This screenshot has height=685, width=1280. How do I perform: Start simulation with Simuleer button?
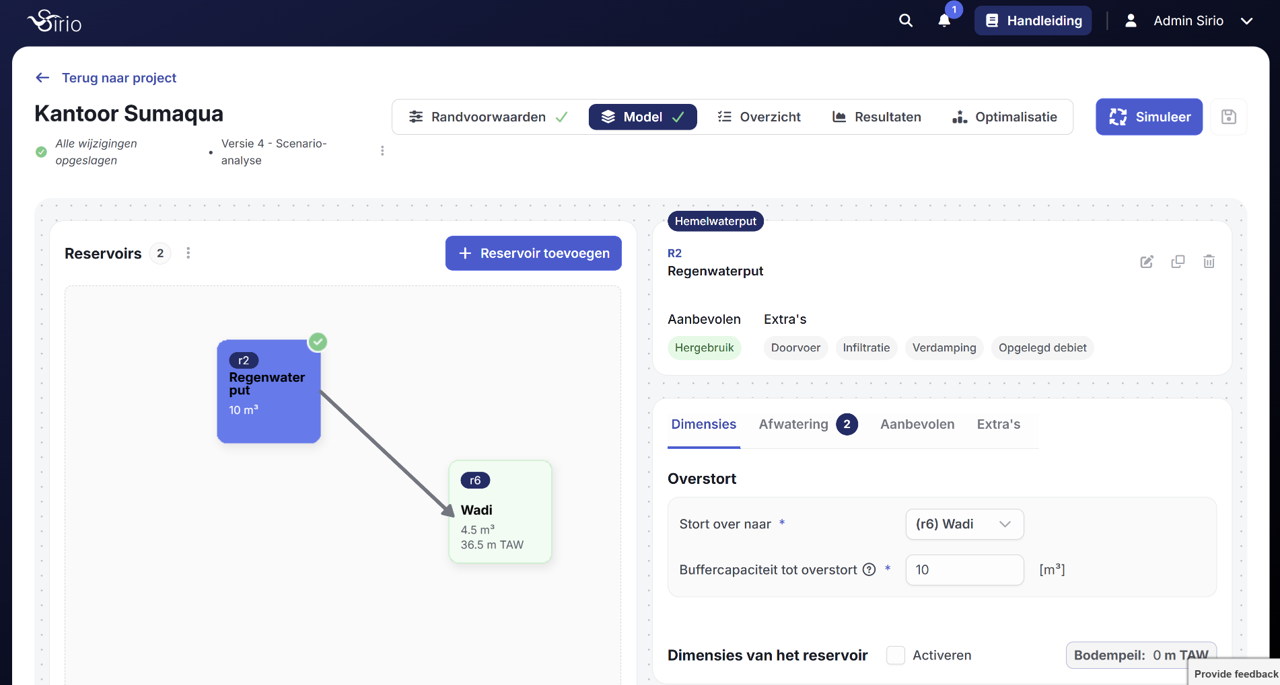click(1149, 117)
